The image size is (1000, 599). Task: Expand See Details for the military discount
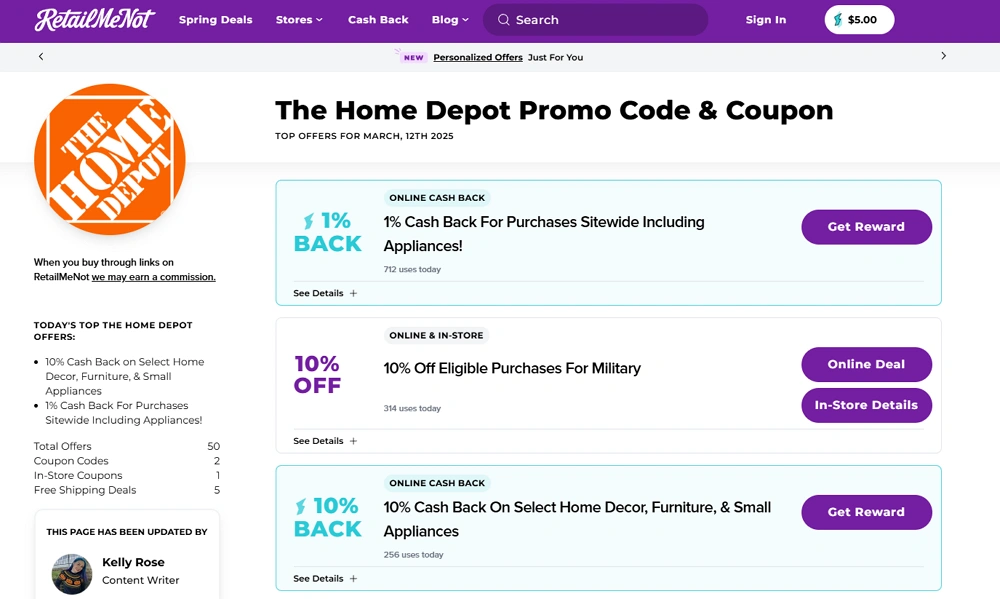pyautogui.click(x=319, y=440)
